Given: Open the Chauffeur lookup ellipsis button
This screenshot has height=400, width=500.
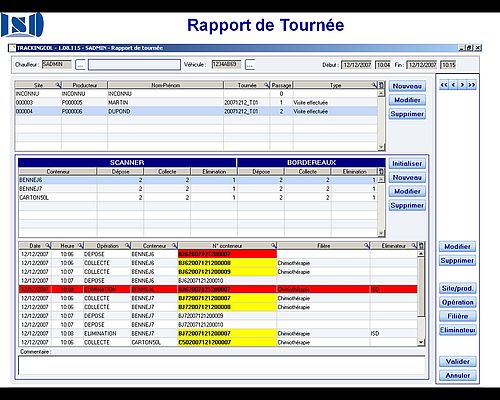Looking at the screenshot, I should pyautogui.click(x=80, y=65).
